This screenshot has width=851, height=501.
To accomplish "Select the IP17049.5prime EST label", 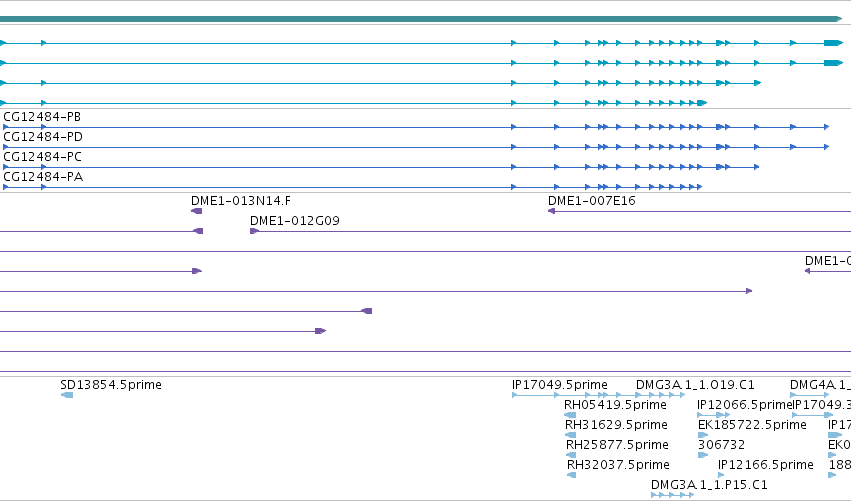I will coord(560,385).
